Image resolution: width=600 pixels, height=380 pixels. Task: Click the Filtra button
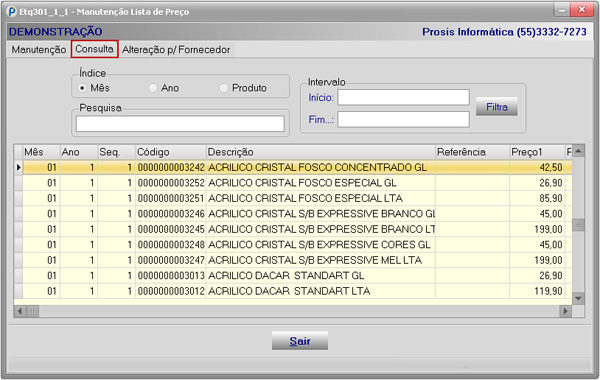pyautogui.click(x=497, y=107)
